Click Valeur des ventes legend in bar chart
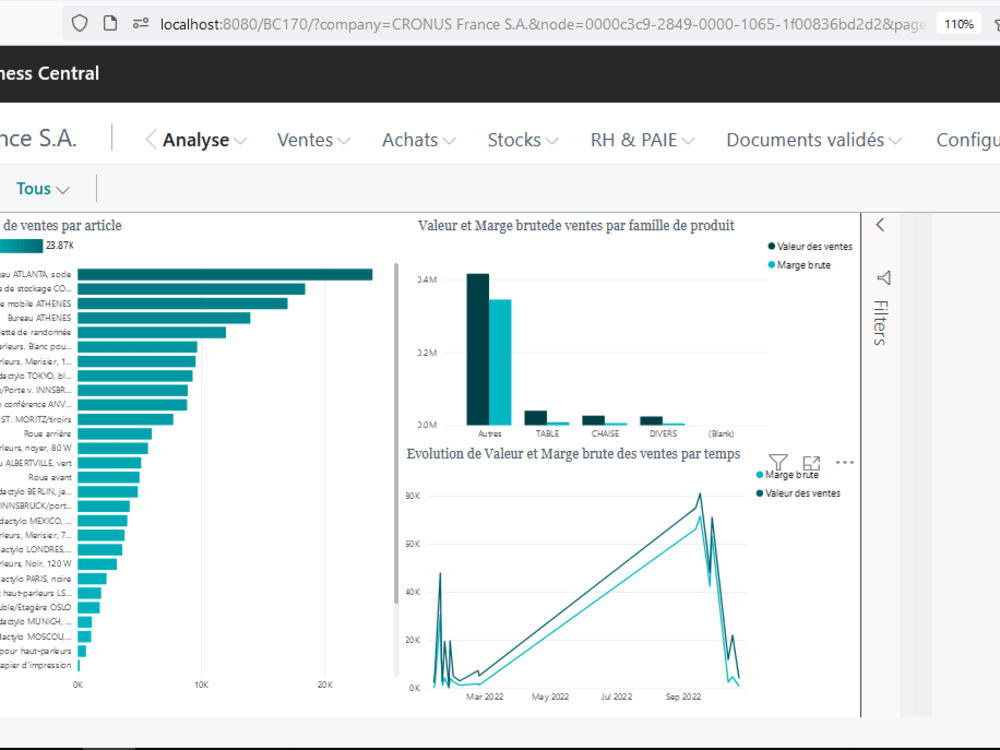 click(x=810, y=246)
